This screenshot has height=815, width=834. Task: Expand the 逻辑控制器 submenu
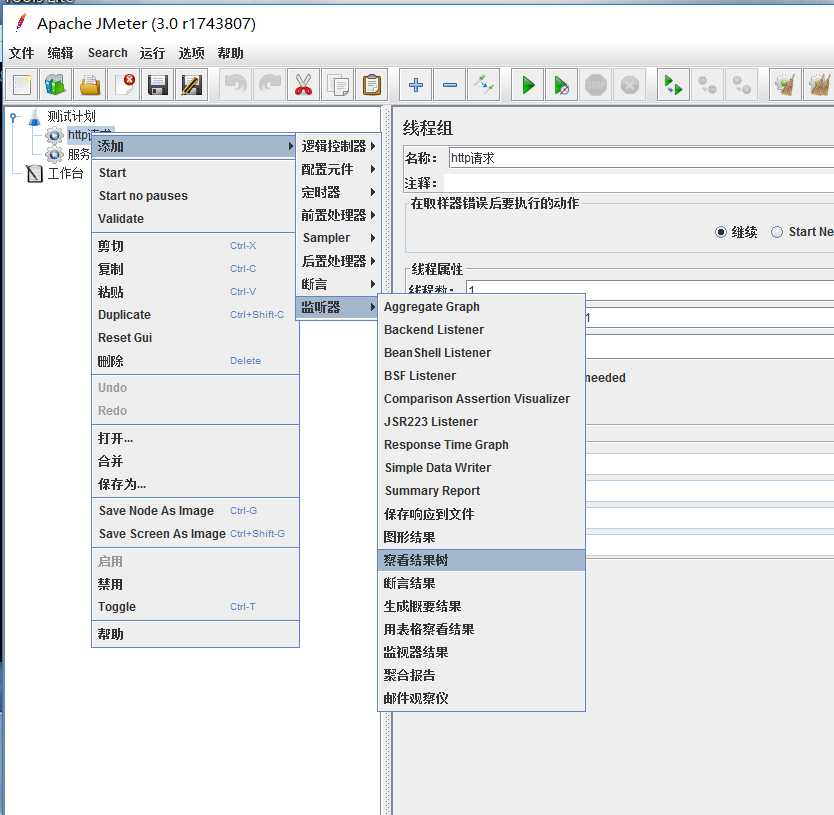[x=338, y=146]
